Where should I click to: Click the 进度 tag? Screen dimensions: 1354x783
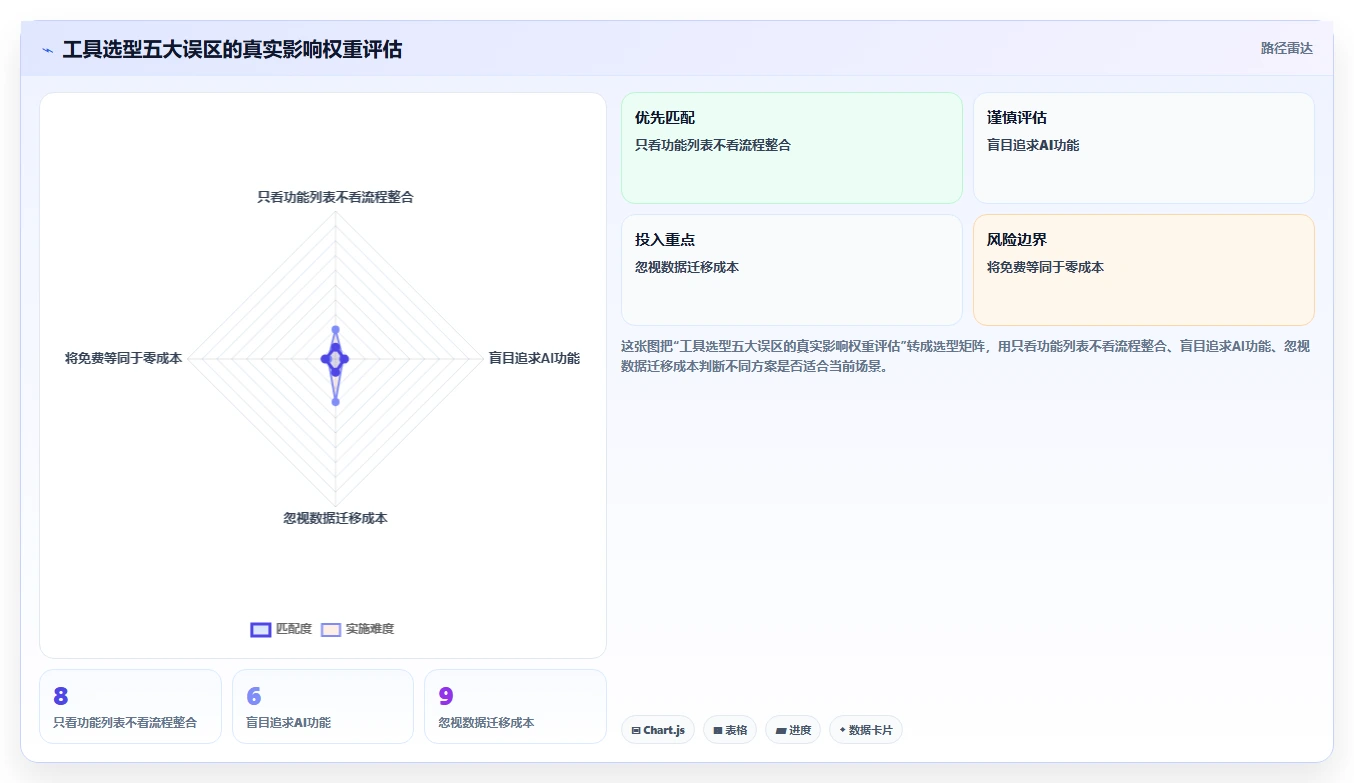793,730
